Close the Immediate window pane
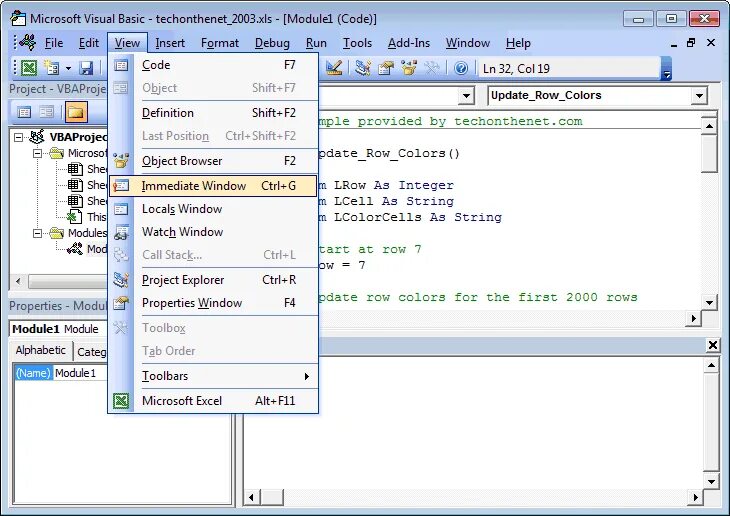The height and width of the screenshot is (516, 730). point(713,345)
